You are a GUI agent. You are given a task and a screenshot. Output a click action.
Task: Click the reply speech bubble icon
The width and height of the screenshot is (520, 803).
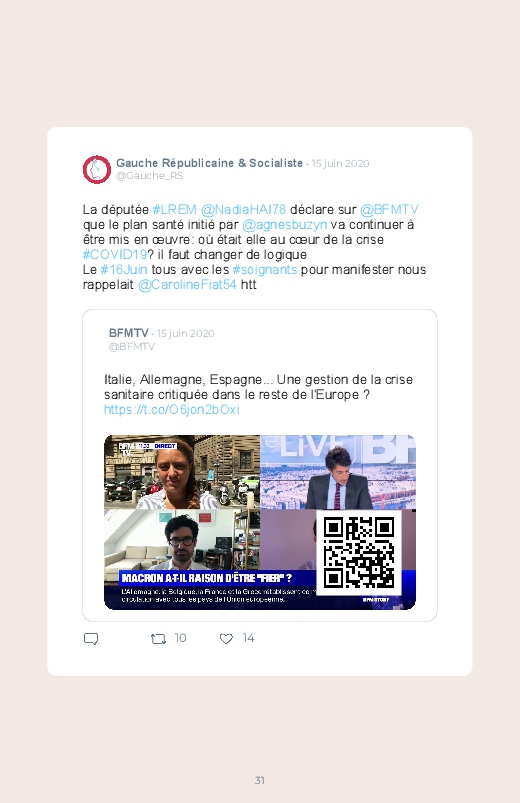91,639
